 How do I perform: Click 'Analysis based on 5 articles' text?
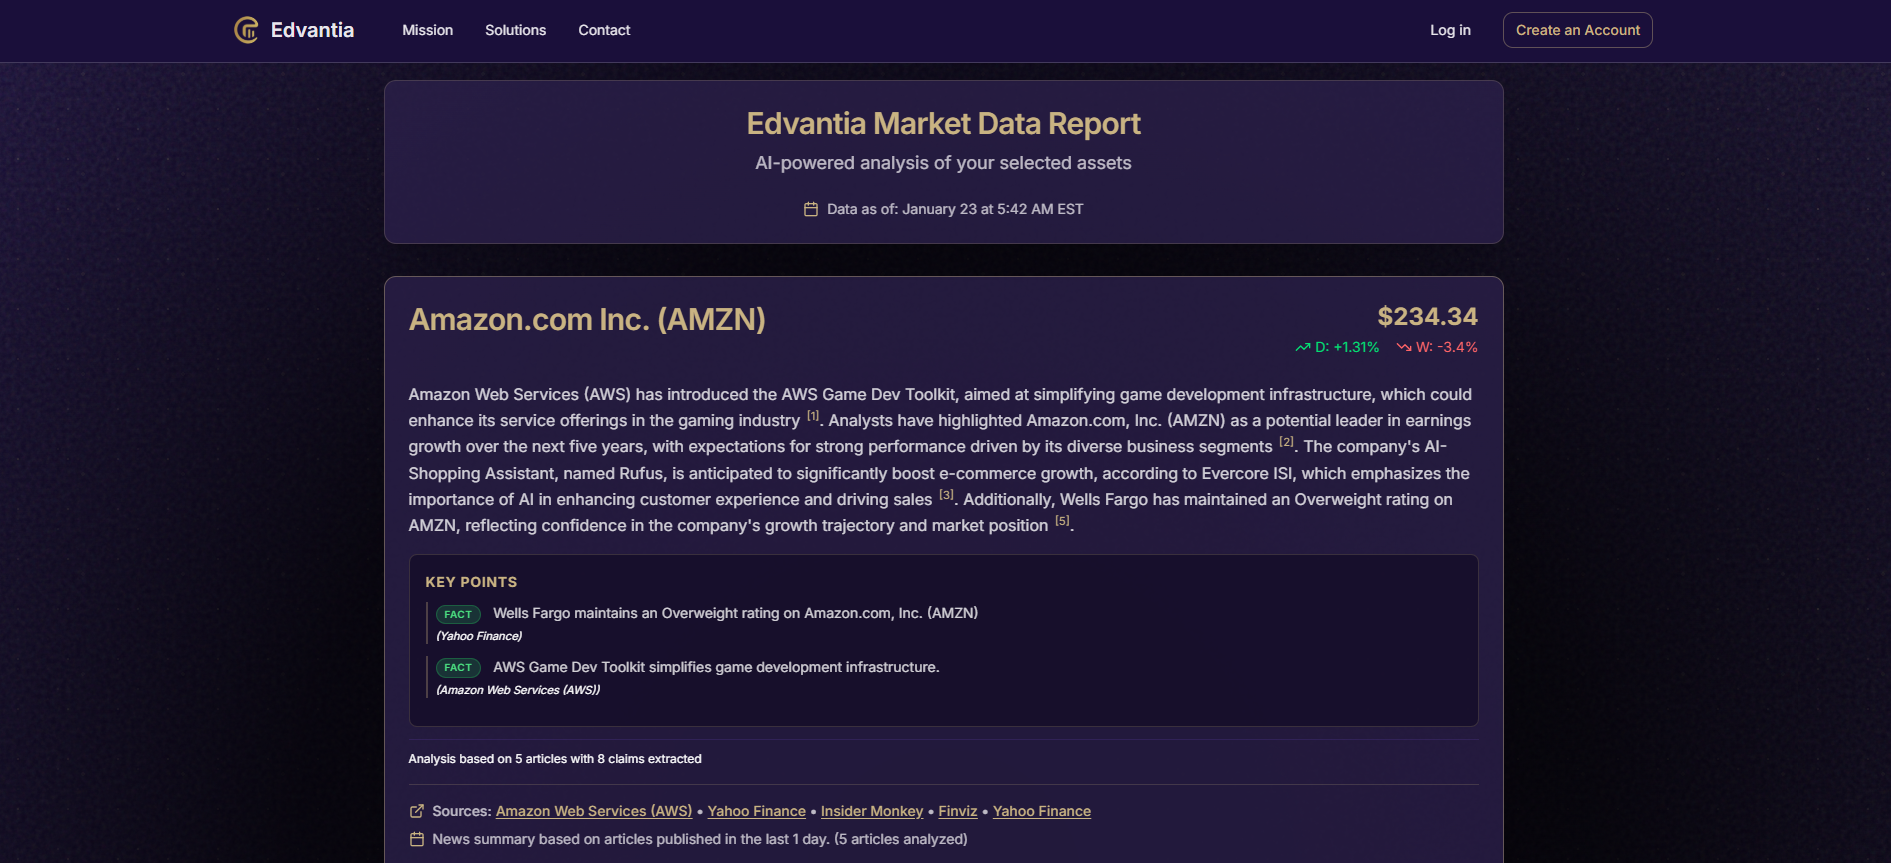555,759
